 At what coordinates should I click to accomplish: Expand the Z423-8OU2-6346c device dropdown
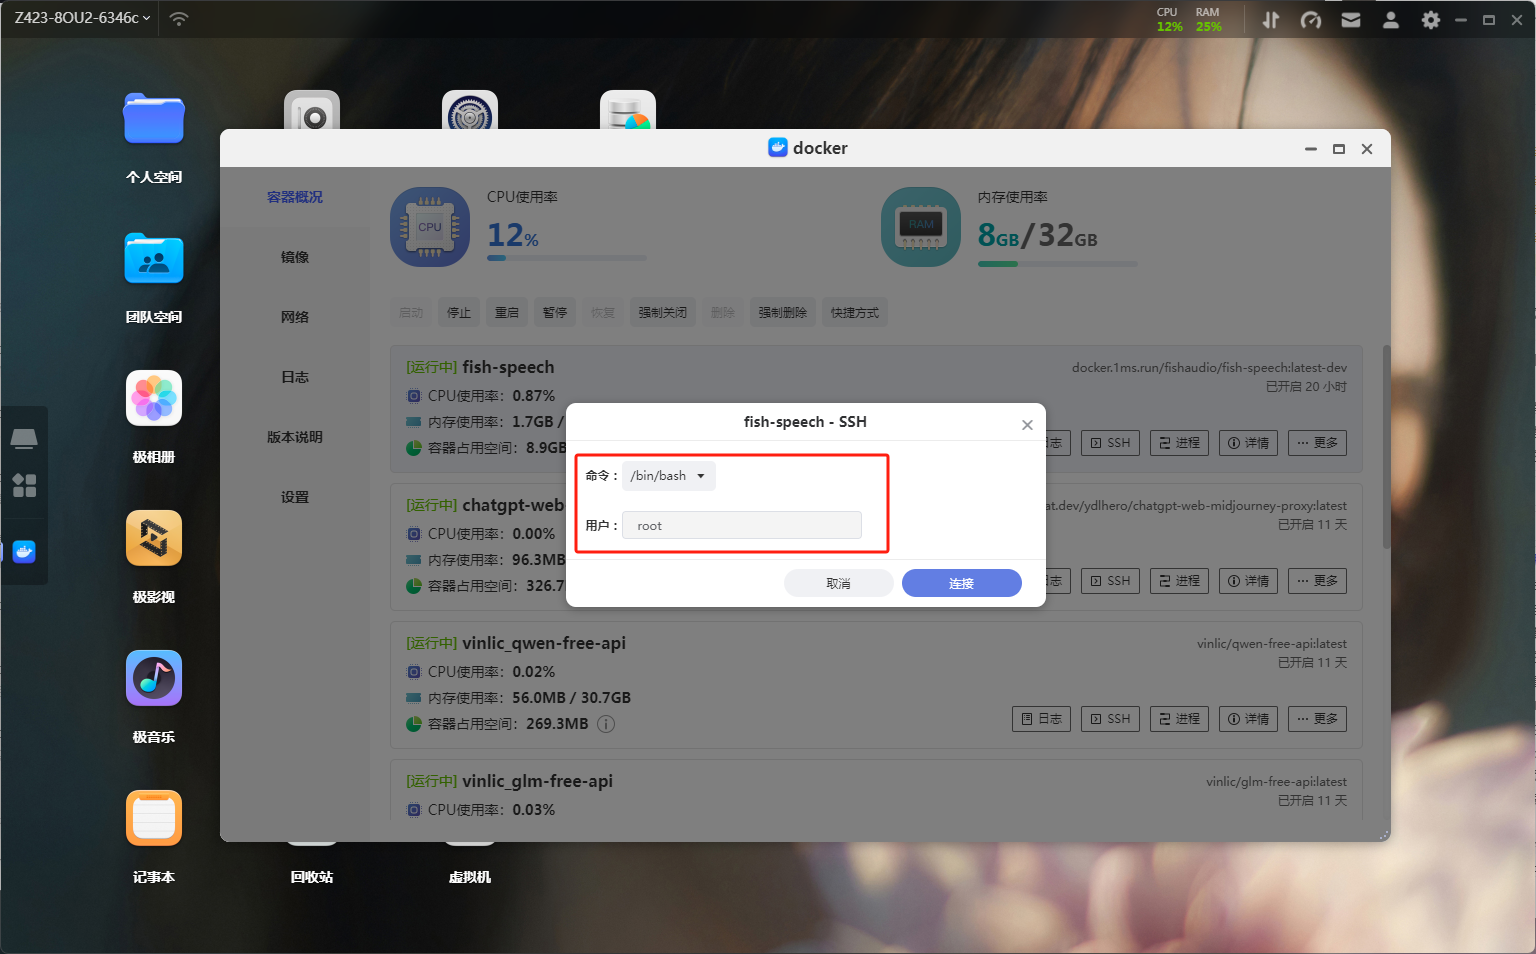pos(82,18)
